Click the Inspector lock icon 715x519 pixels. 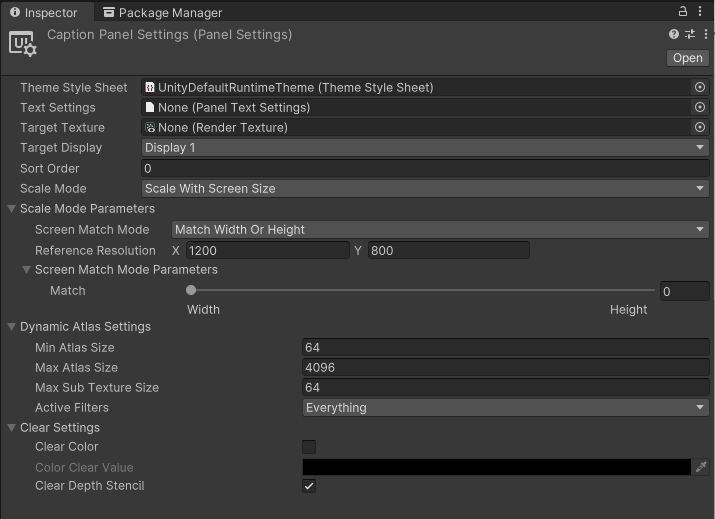[x=684, y=12]
